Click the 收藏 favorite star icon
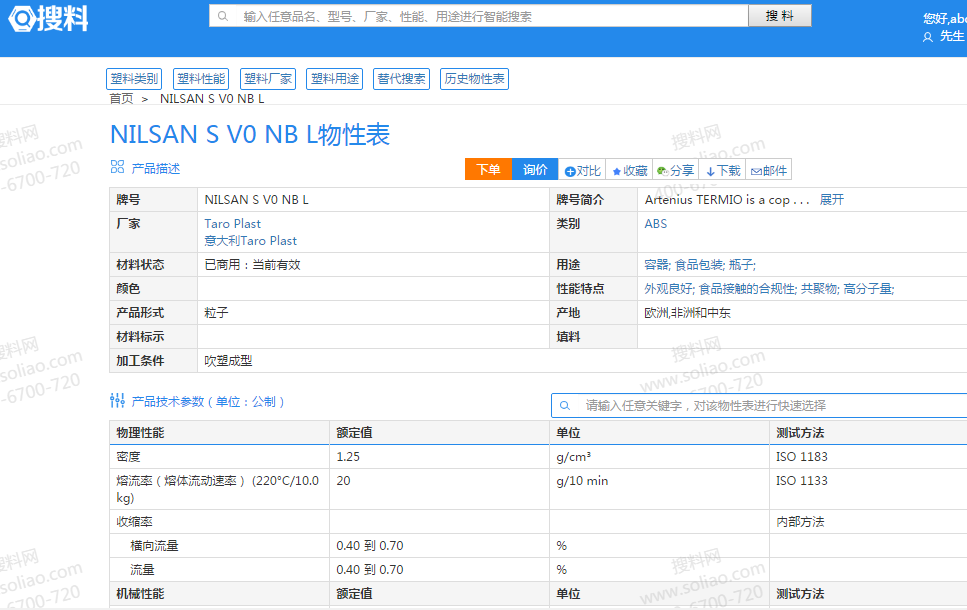The image size is (967, 610). [x=616, y=169]
